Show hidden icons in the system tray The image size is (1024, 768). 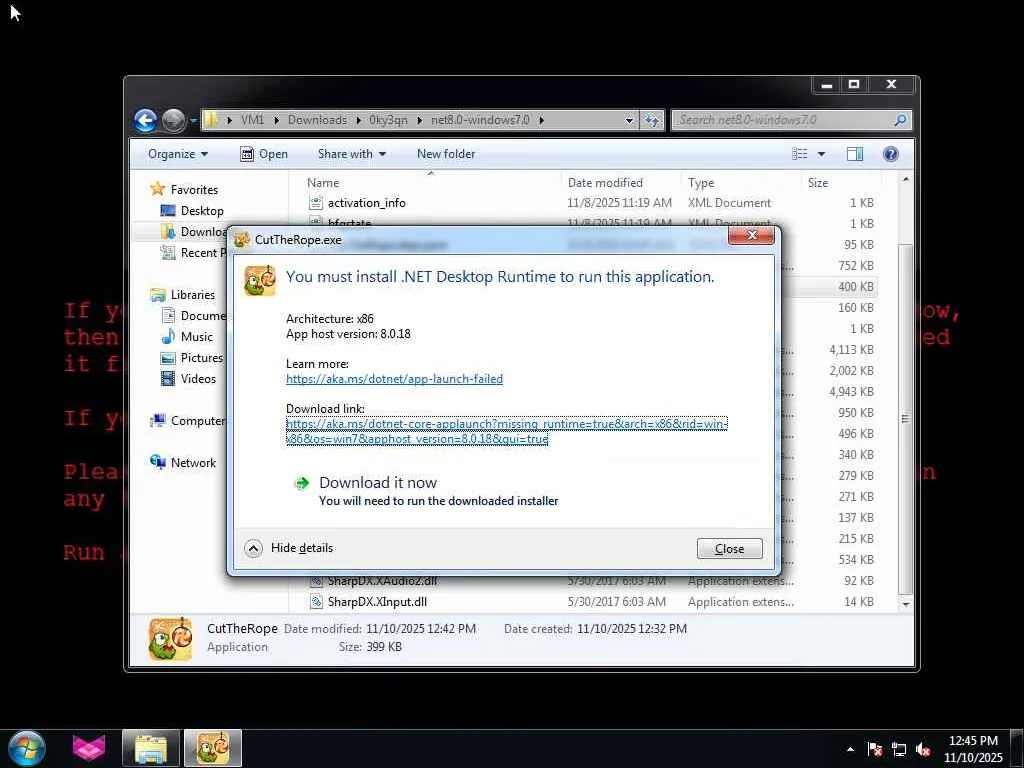pos(850,749)
